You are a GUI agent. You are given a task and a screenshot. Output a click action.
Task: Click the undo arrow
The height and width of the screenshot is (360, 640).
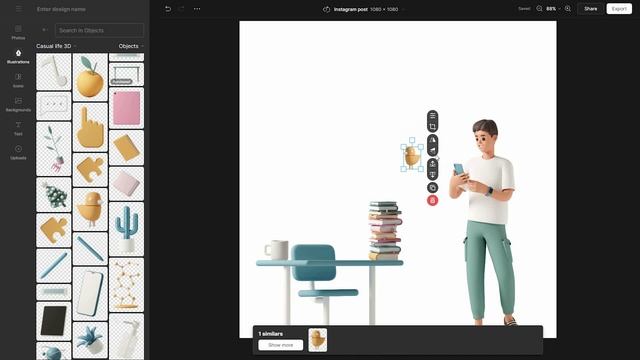coord(168,9)
